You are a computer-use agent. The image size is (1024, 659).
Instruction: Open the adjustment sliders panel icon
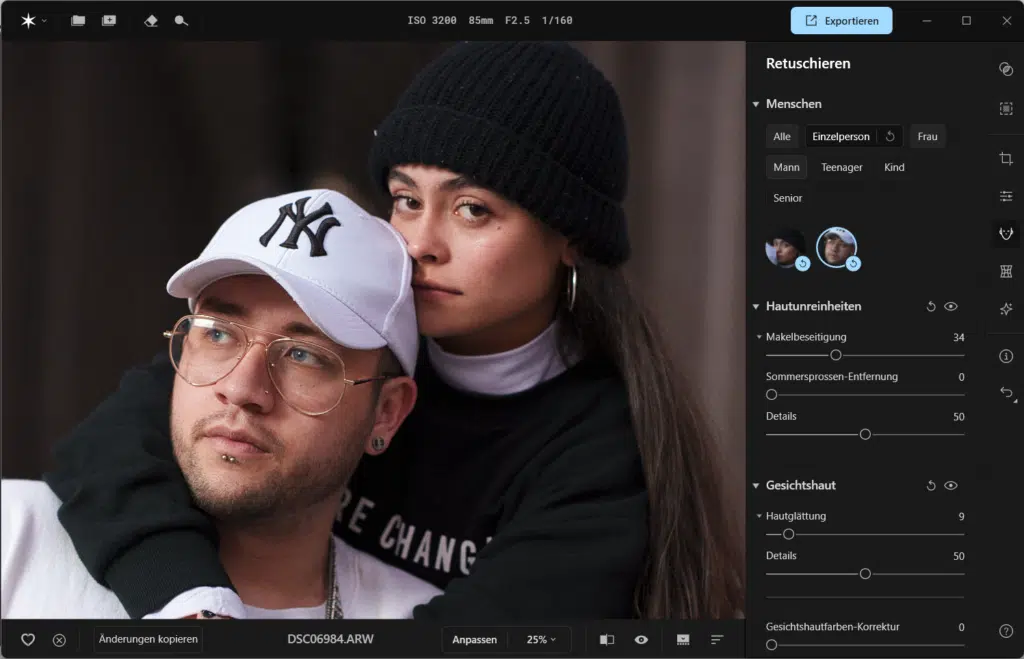(x=1006, y=196)
